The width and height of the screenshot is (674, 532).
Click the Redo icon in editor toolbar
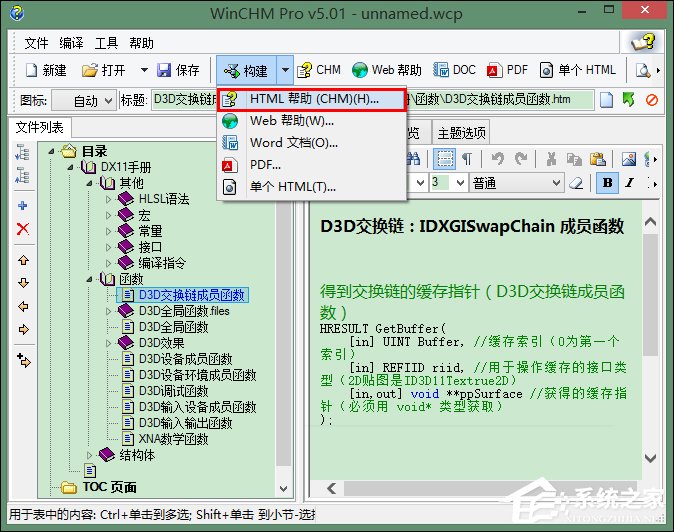click(521, 159)
